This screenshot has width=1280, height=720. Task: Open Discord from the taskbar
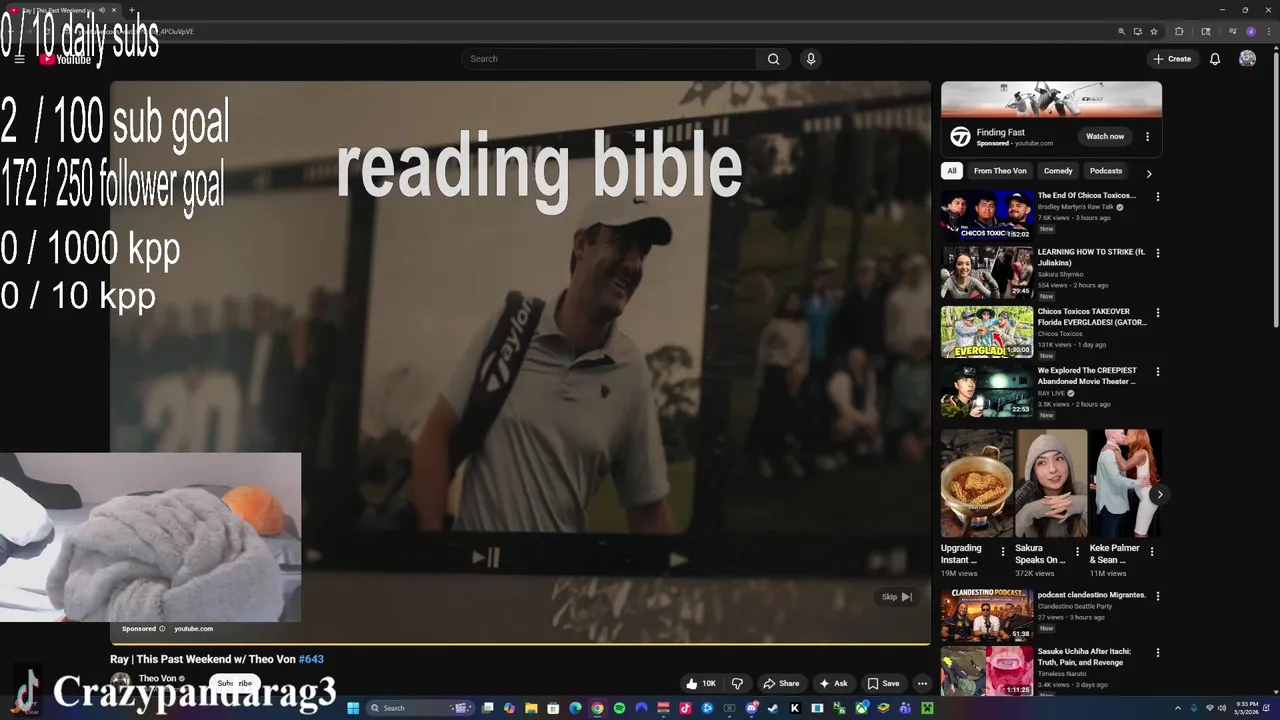tap(752, 708)
